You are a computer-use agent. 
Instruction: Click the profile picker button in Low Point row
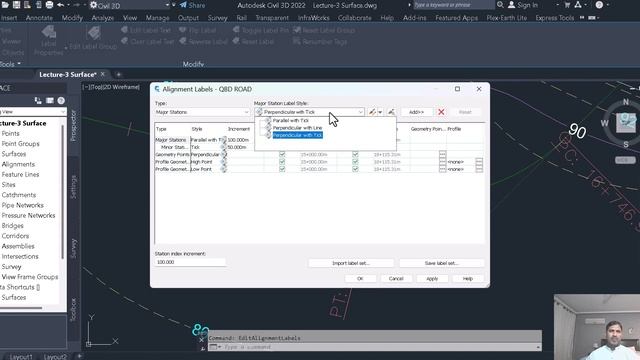pos(479,169)
